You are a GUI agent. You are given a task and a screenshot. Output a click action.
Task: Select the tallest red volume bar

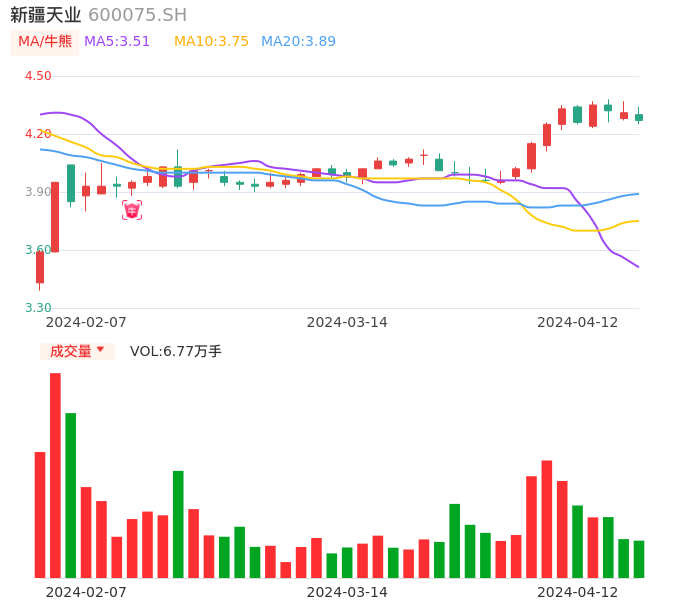(55, 475)
